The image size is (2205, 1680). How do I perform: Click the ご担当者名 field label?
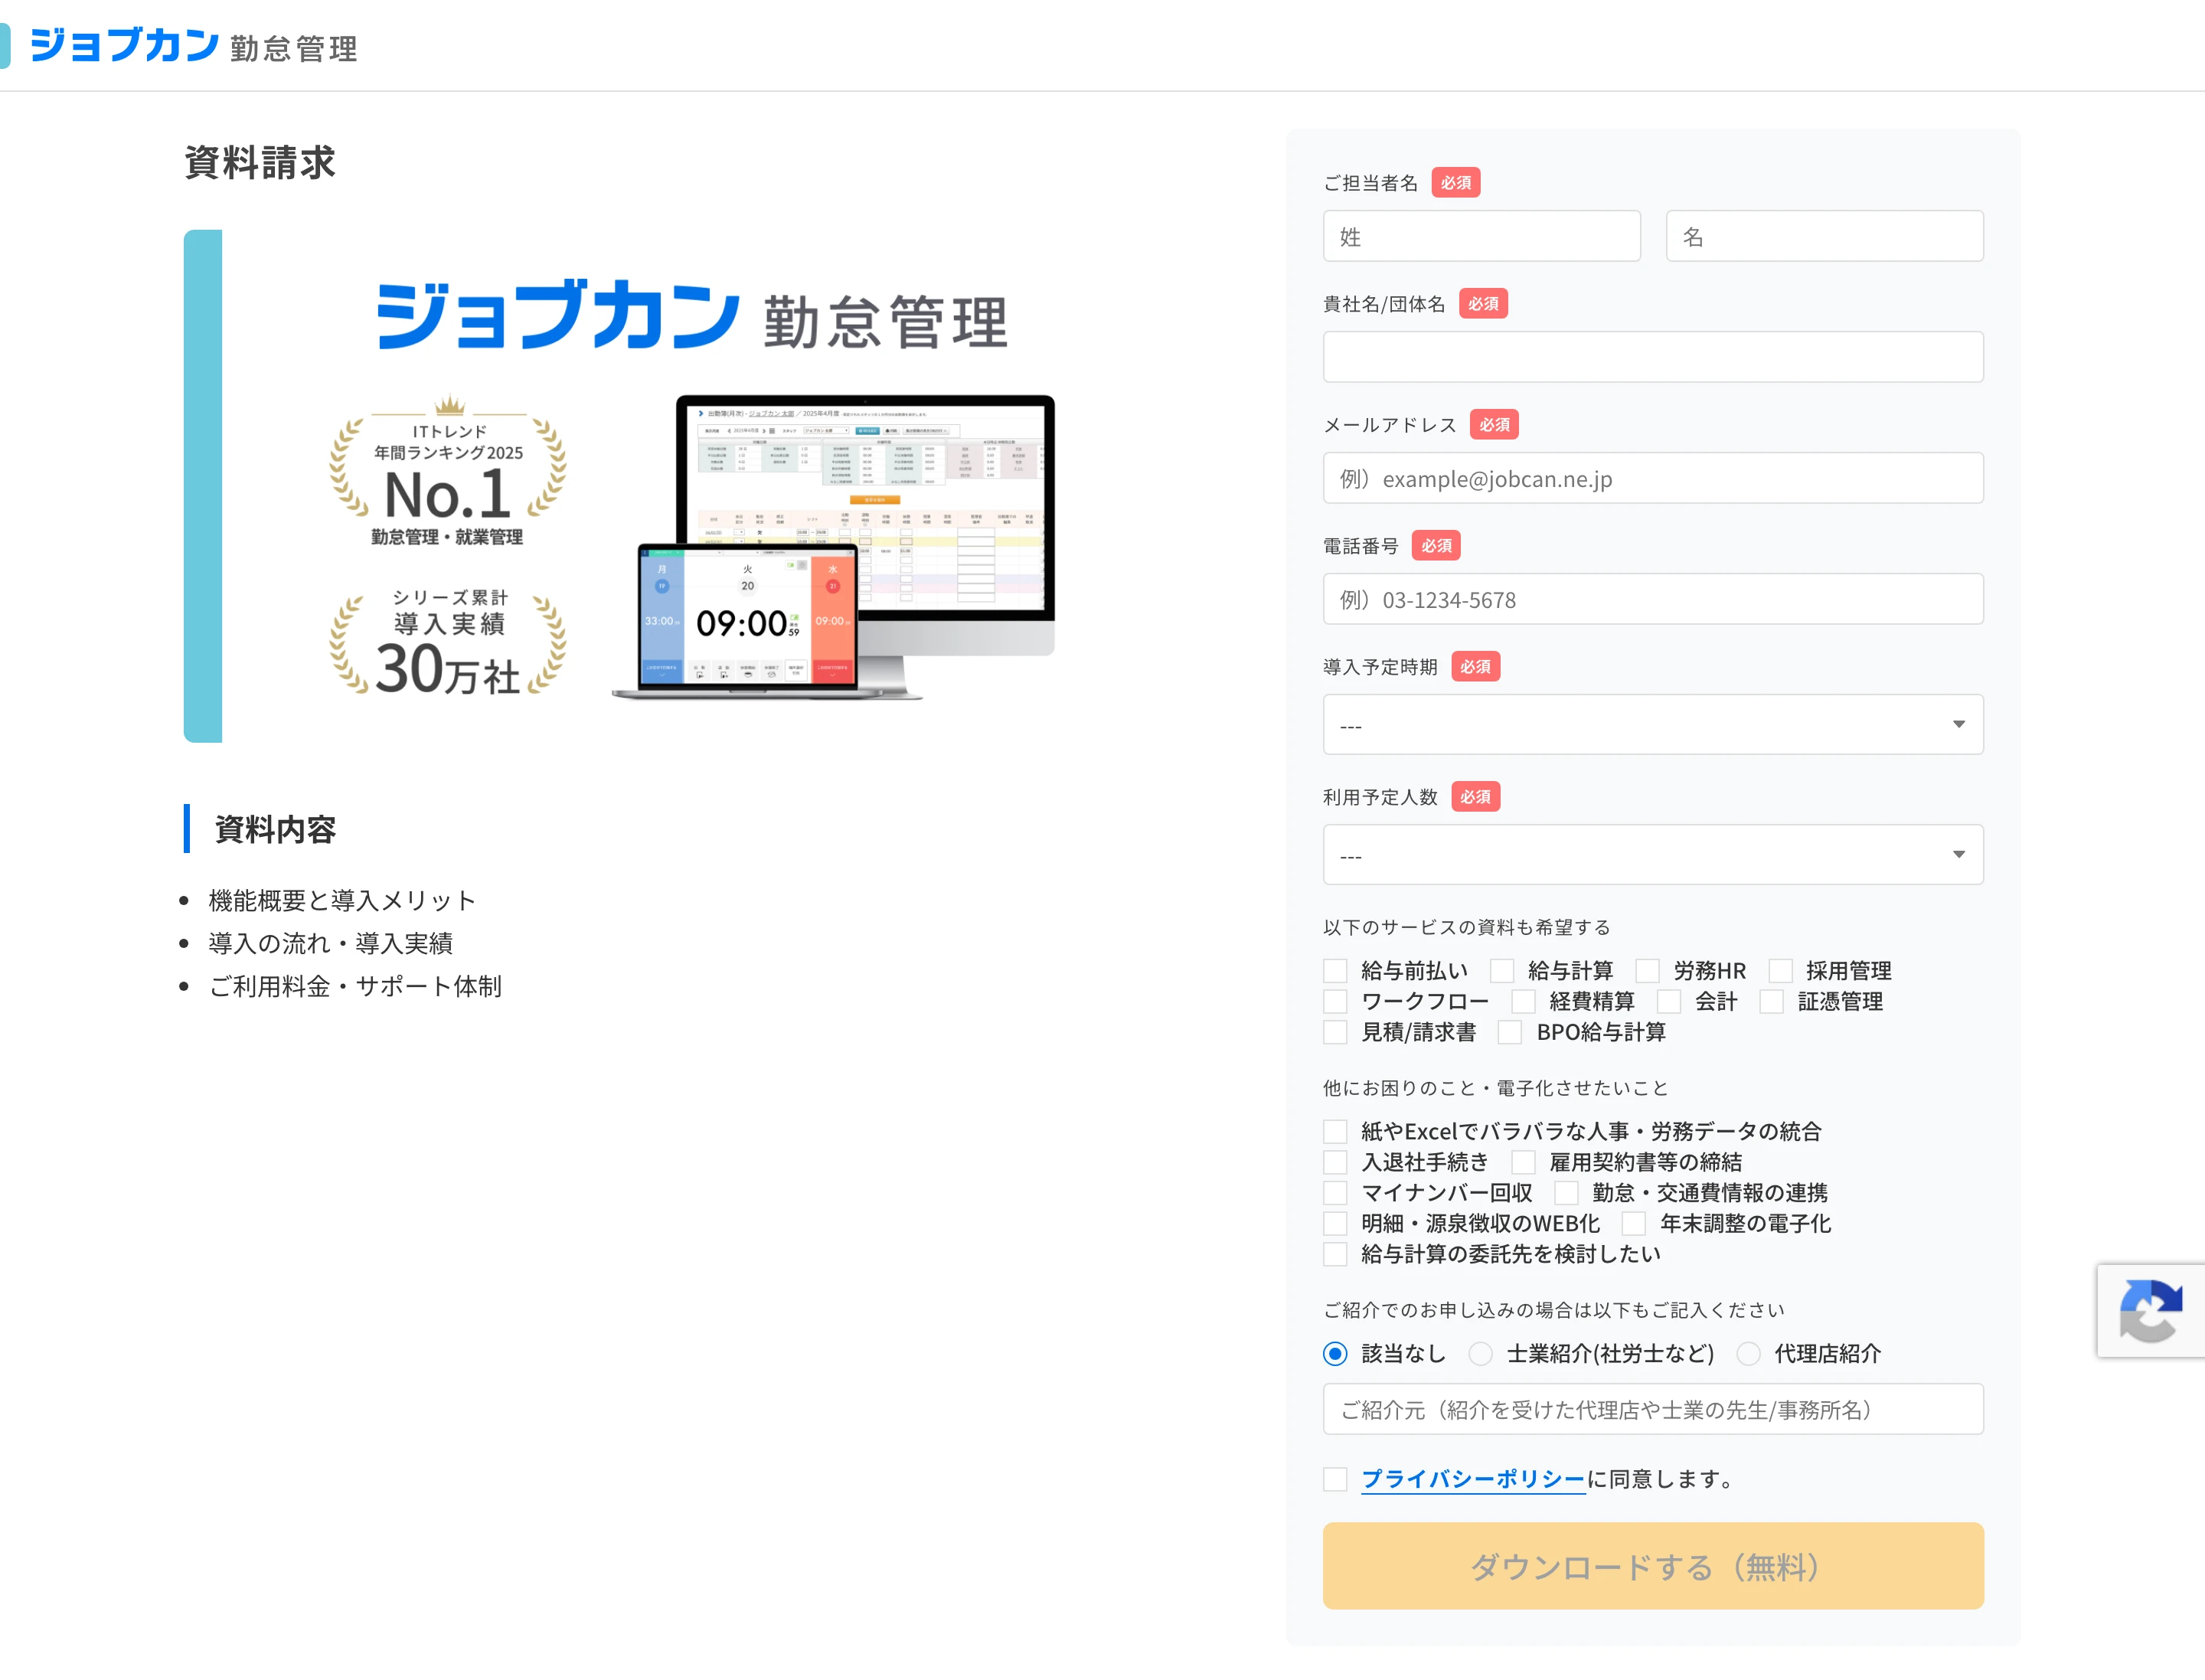tap(1370, 183)
